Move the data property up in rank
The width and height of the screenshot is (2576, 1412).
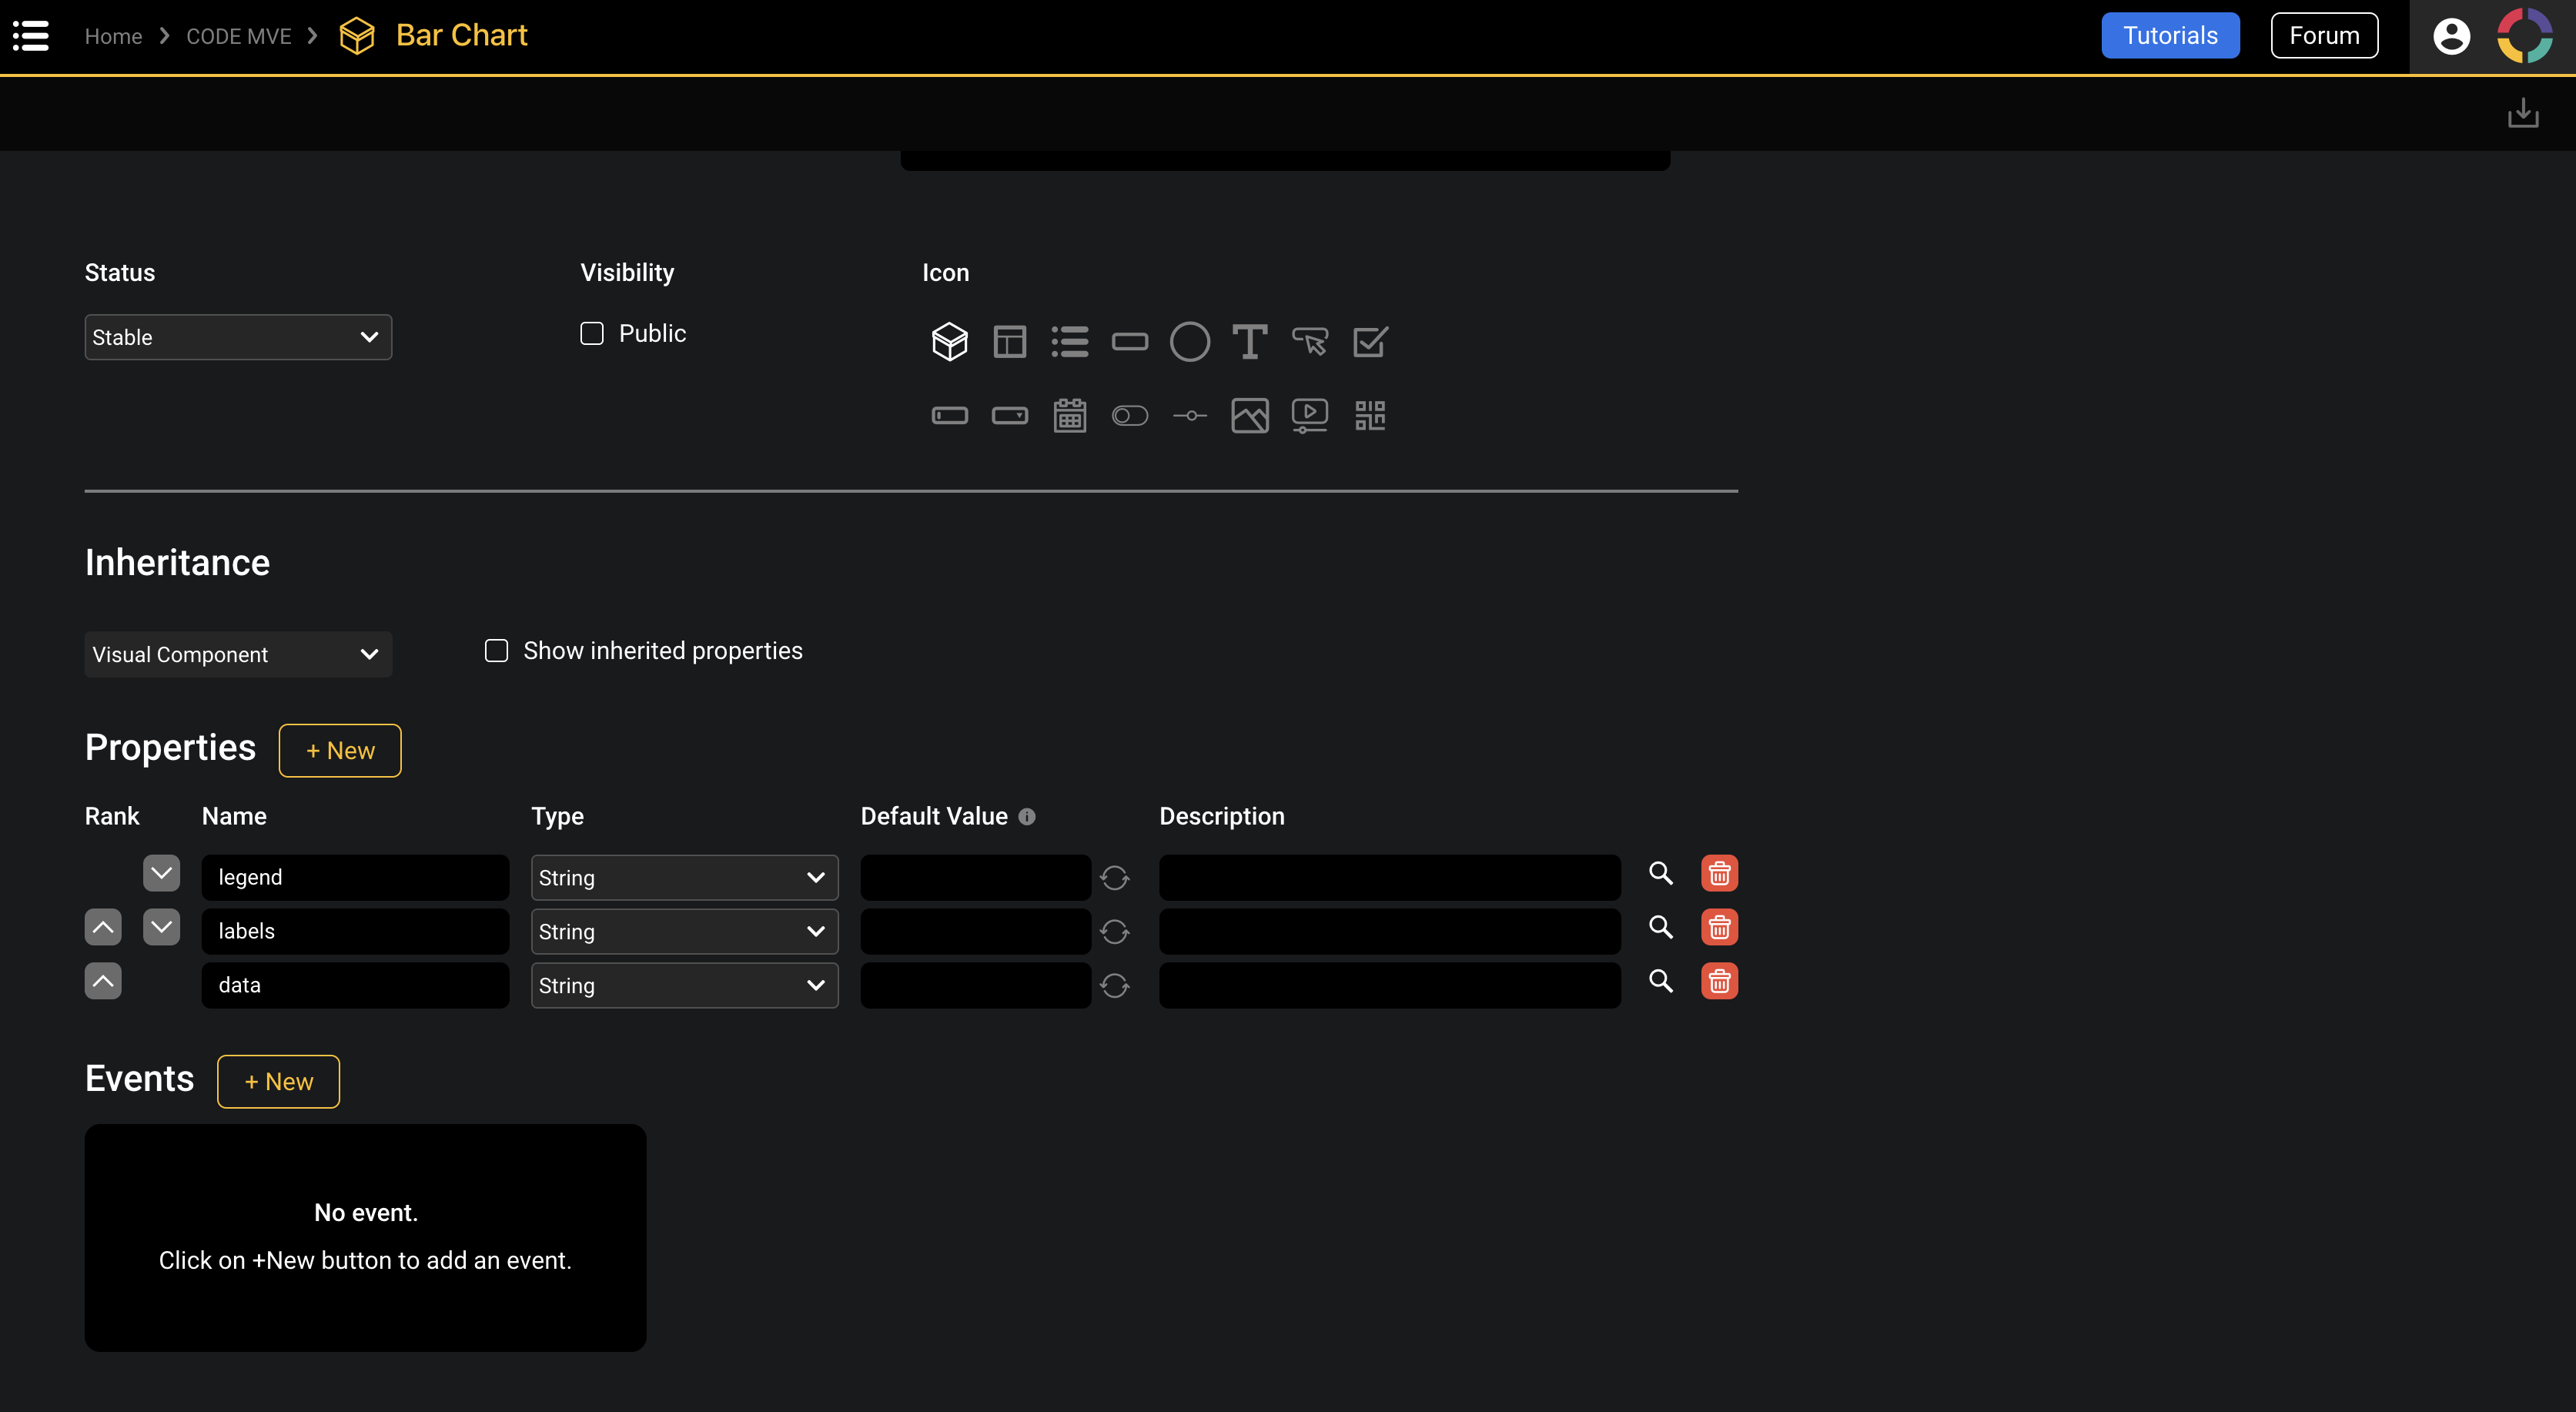point(103,981)
